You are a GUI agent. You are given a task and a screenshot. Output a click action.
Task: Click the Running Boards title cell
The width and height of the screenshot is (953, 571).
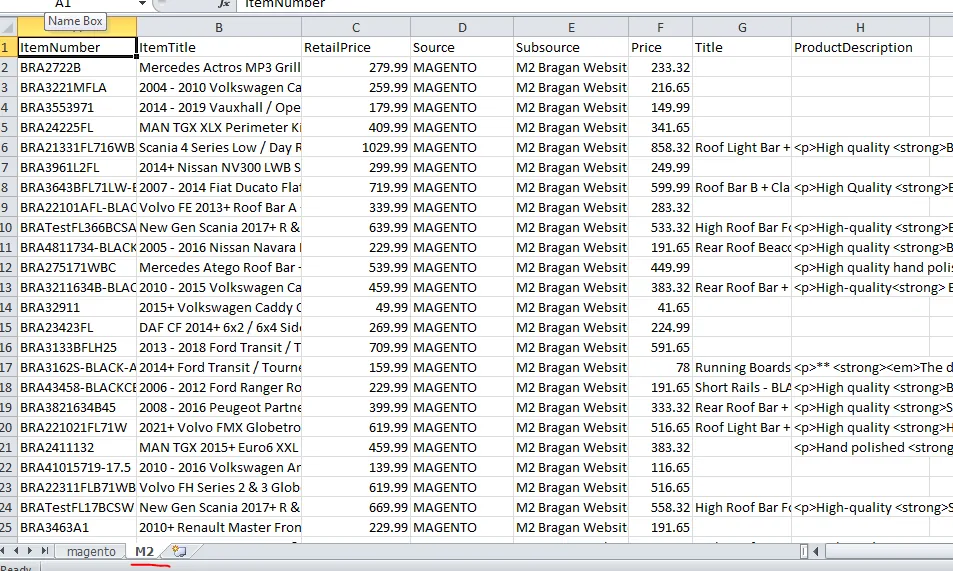click(742, 367)
